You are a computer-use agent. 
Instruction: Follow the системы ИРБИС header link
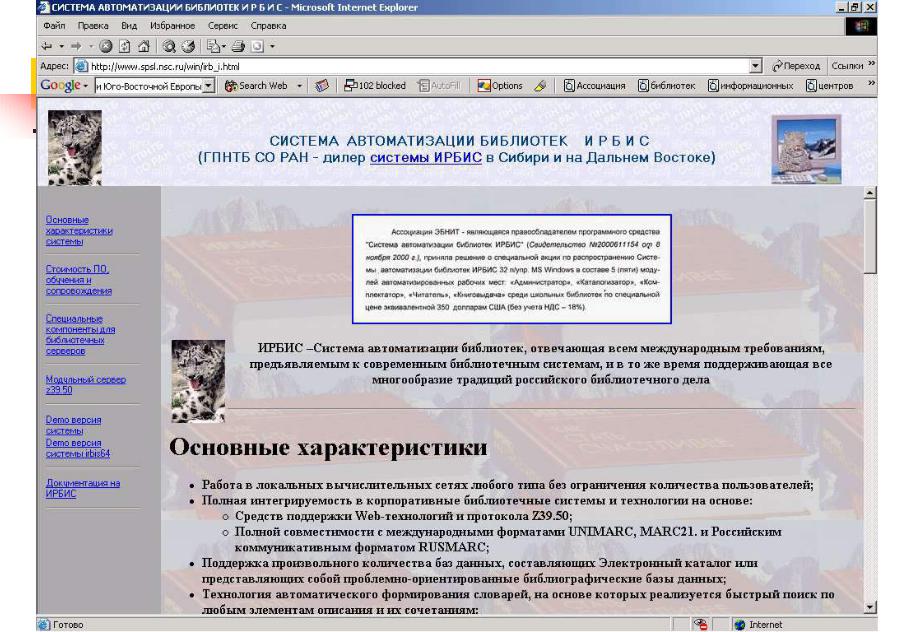[x=426, y=157]
